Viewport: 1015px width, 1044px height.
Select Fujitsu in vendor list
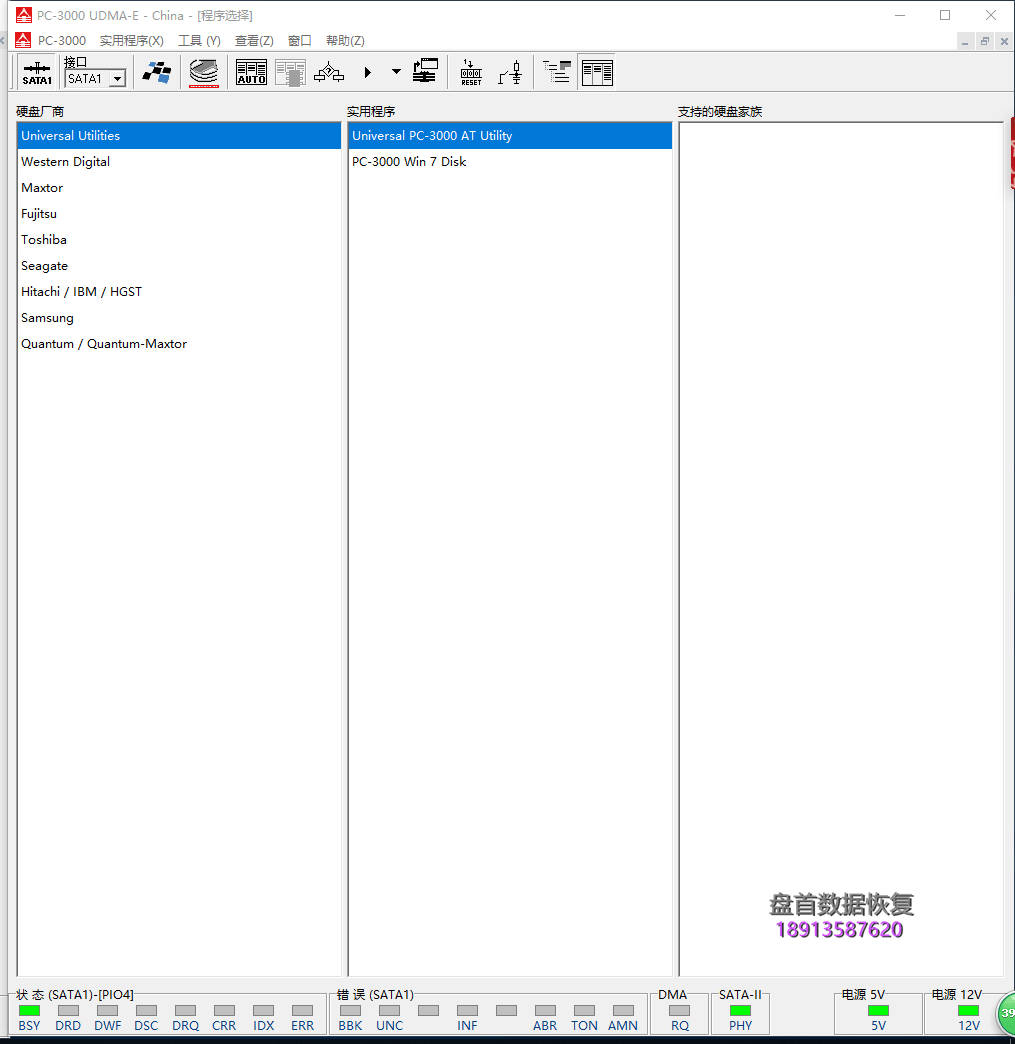tap(178, 214)
